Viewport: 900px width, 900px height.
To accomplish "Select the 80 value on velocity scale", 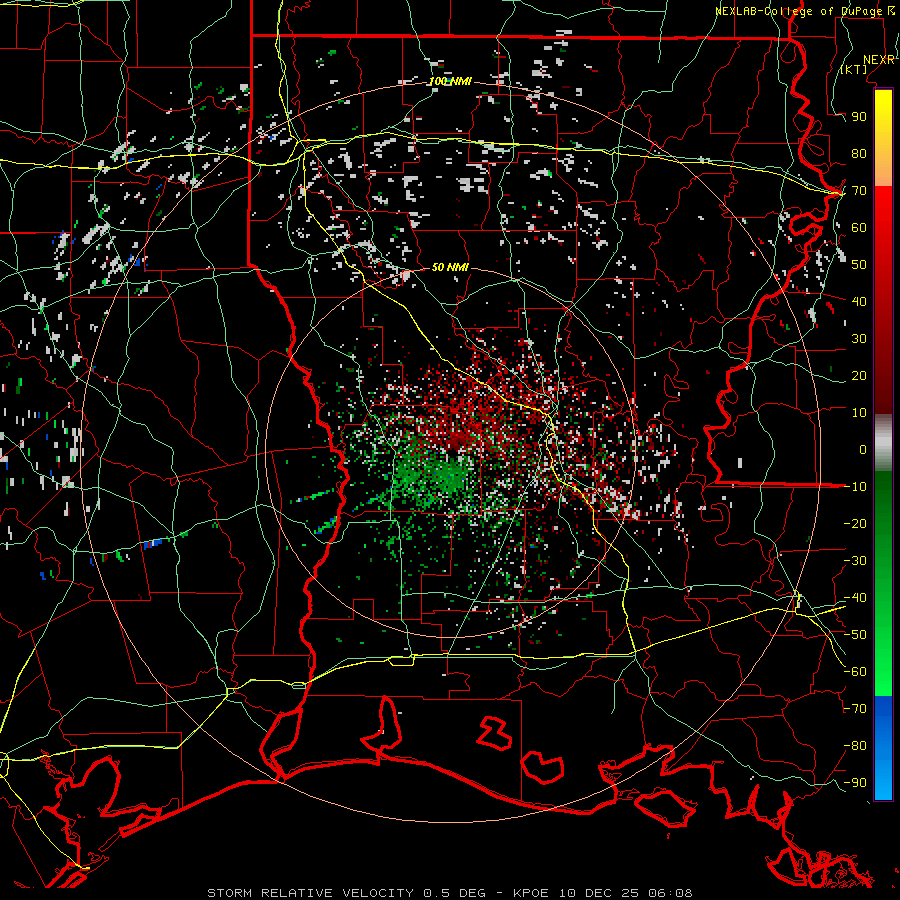I will (859, 153).
